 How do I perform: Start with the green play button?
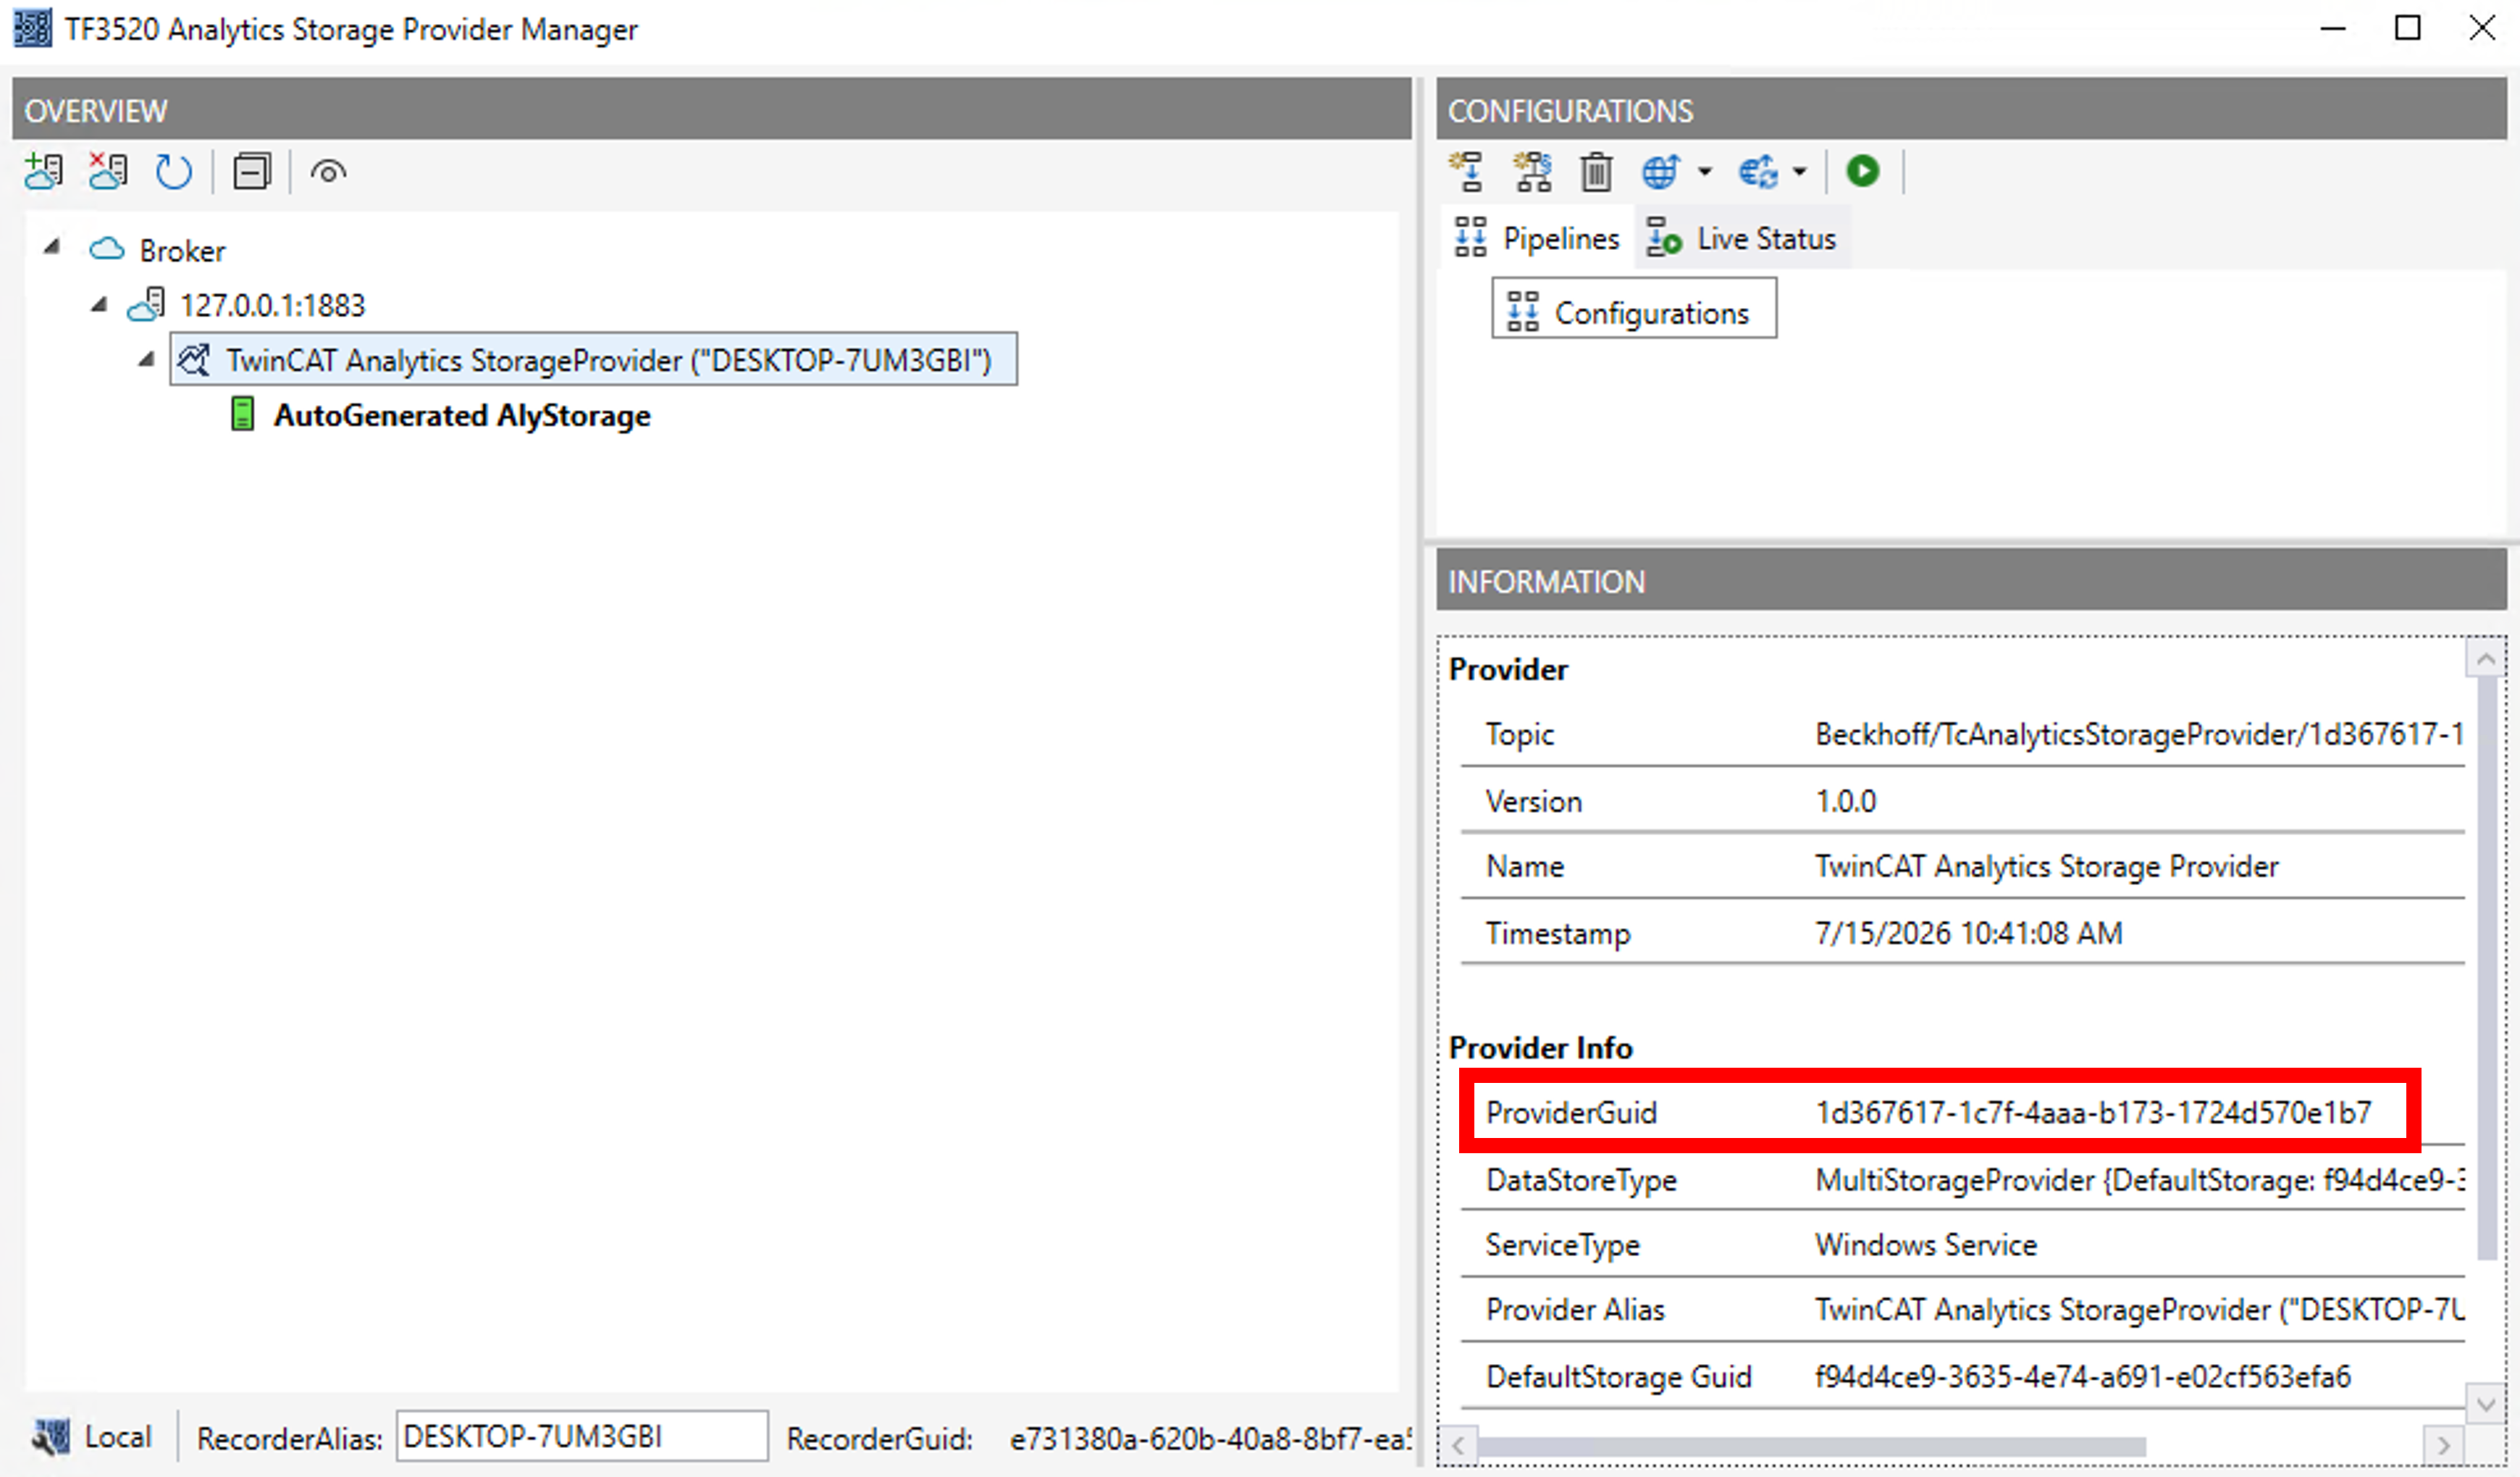coord(1862,171)
